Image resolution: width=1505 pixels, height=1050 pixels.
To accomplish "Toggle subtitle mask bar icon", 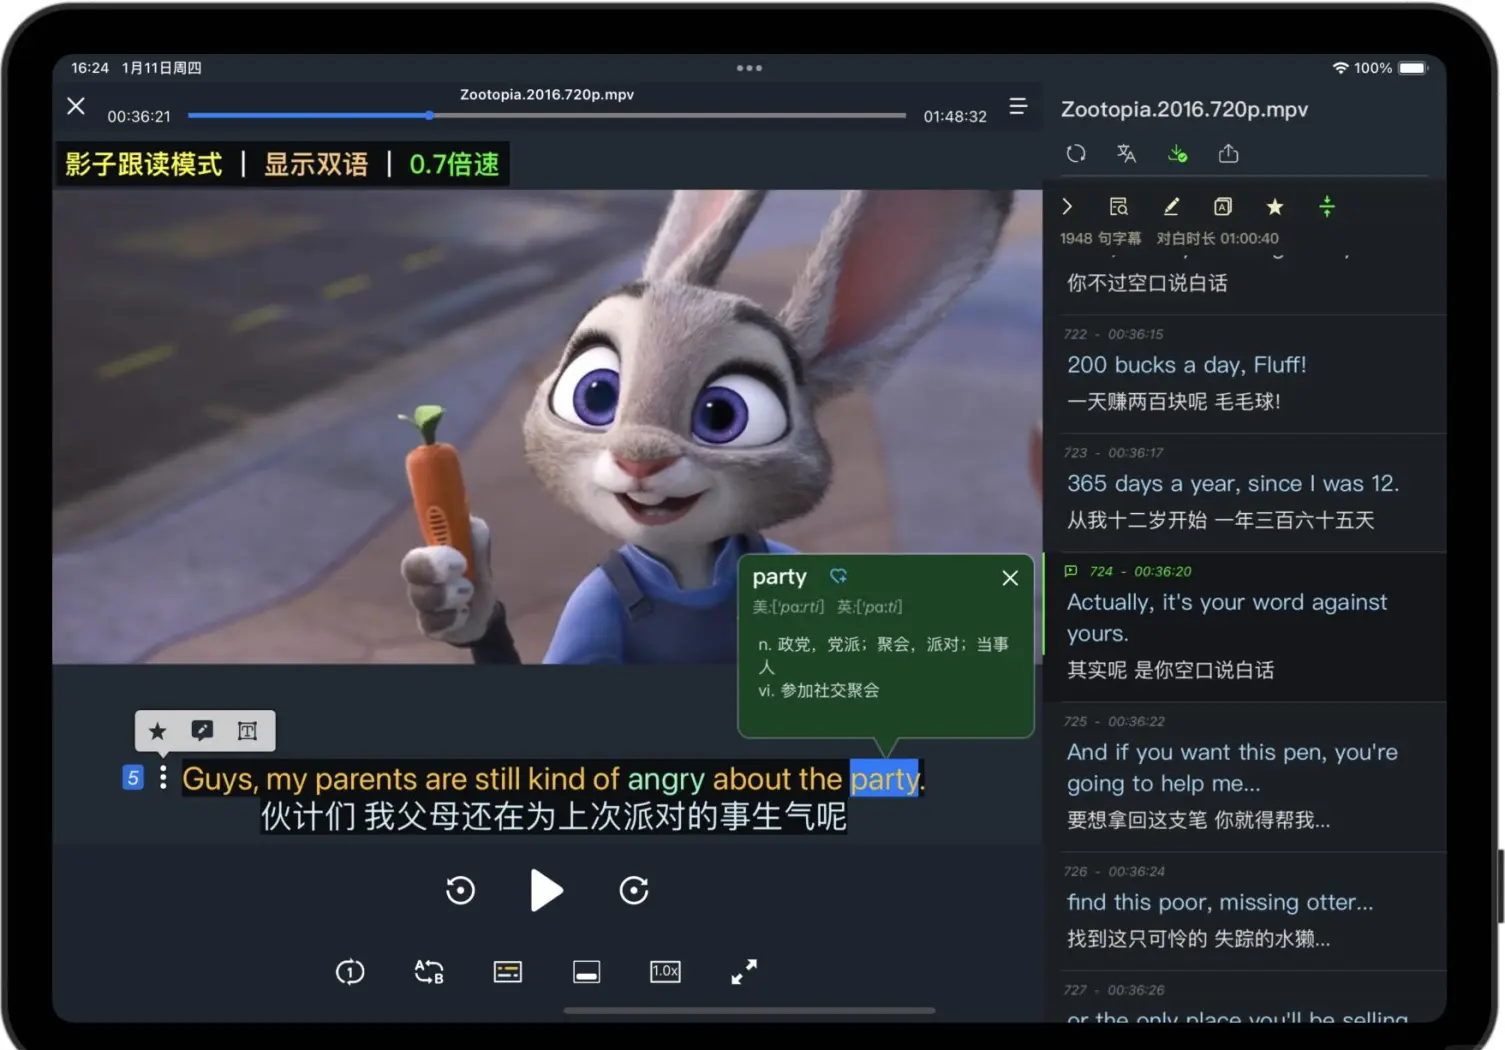I will coord(587,972).
